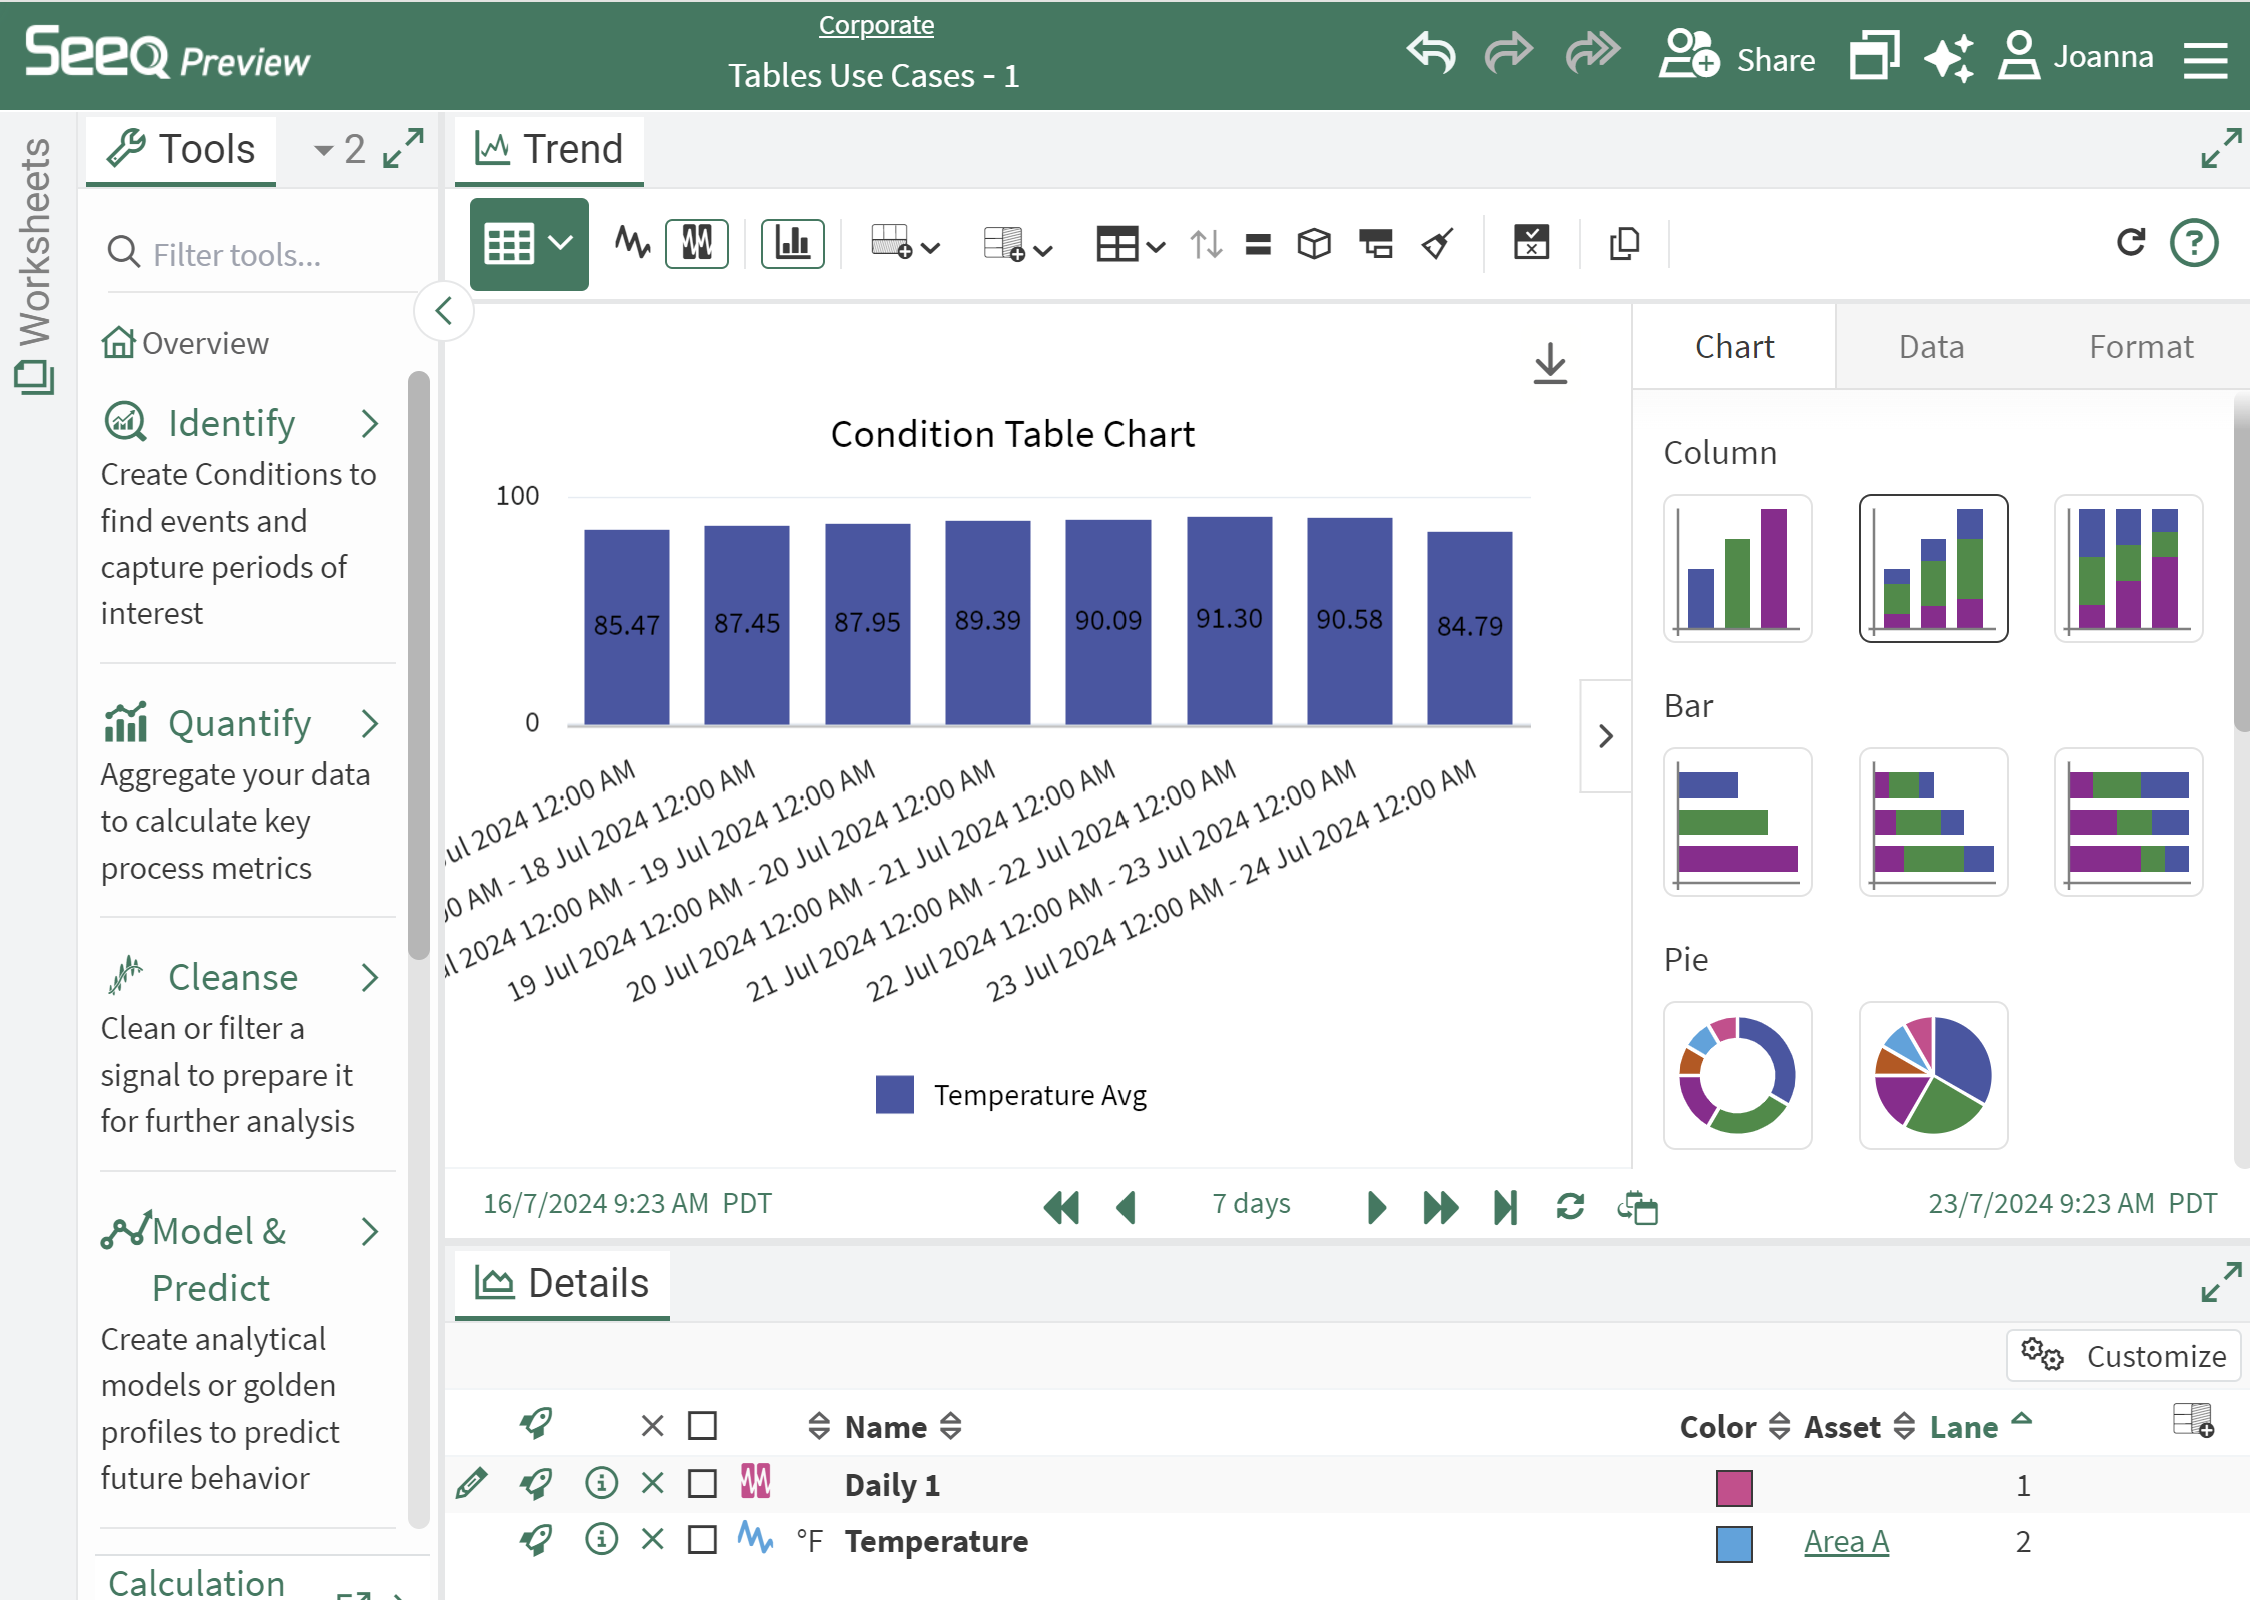Click the duplicate windows icon in header

[x=1874, y=55]
